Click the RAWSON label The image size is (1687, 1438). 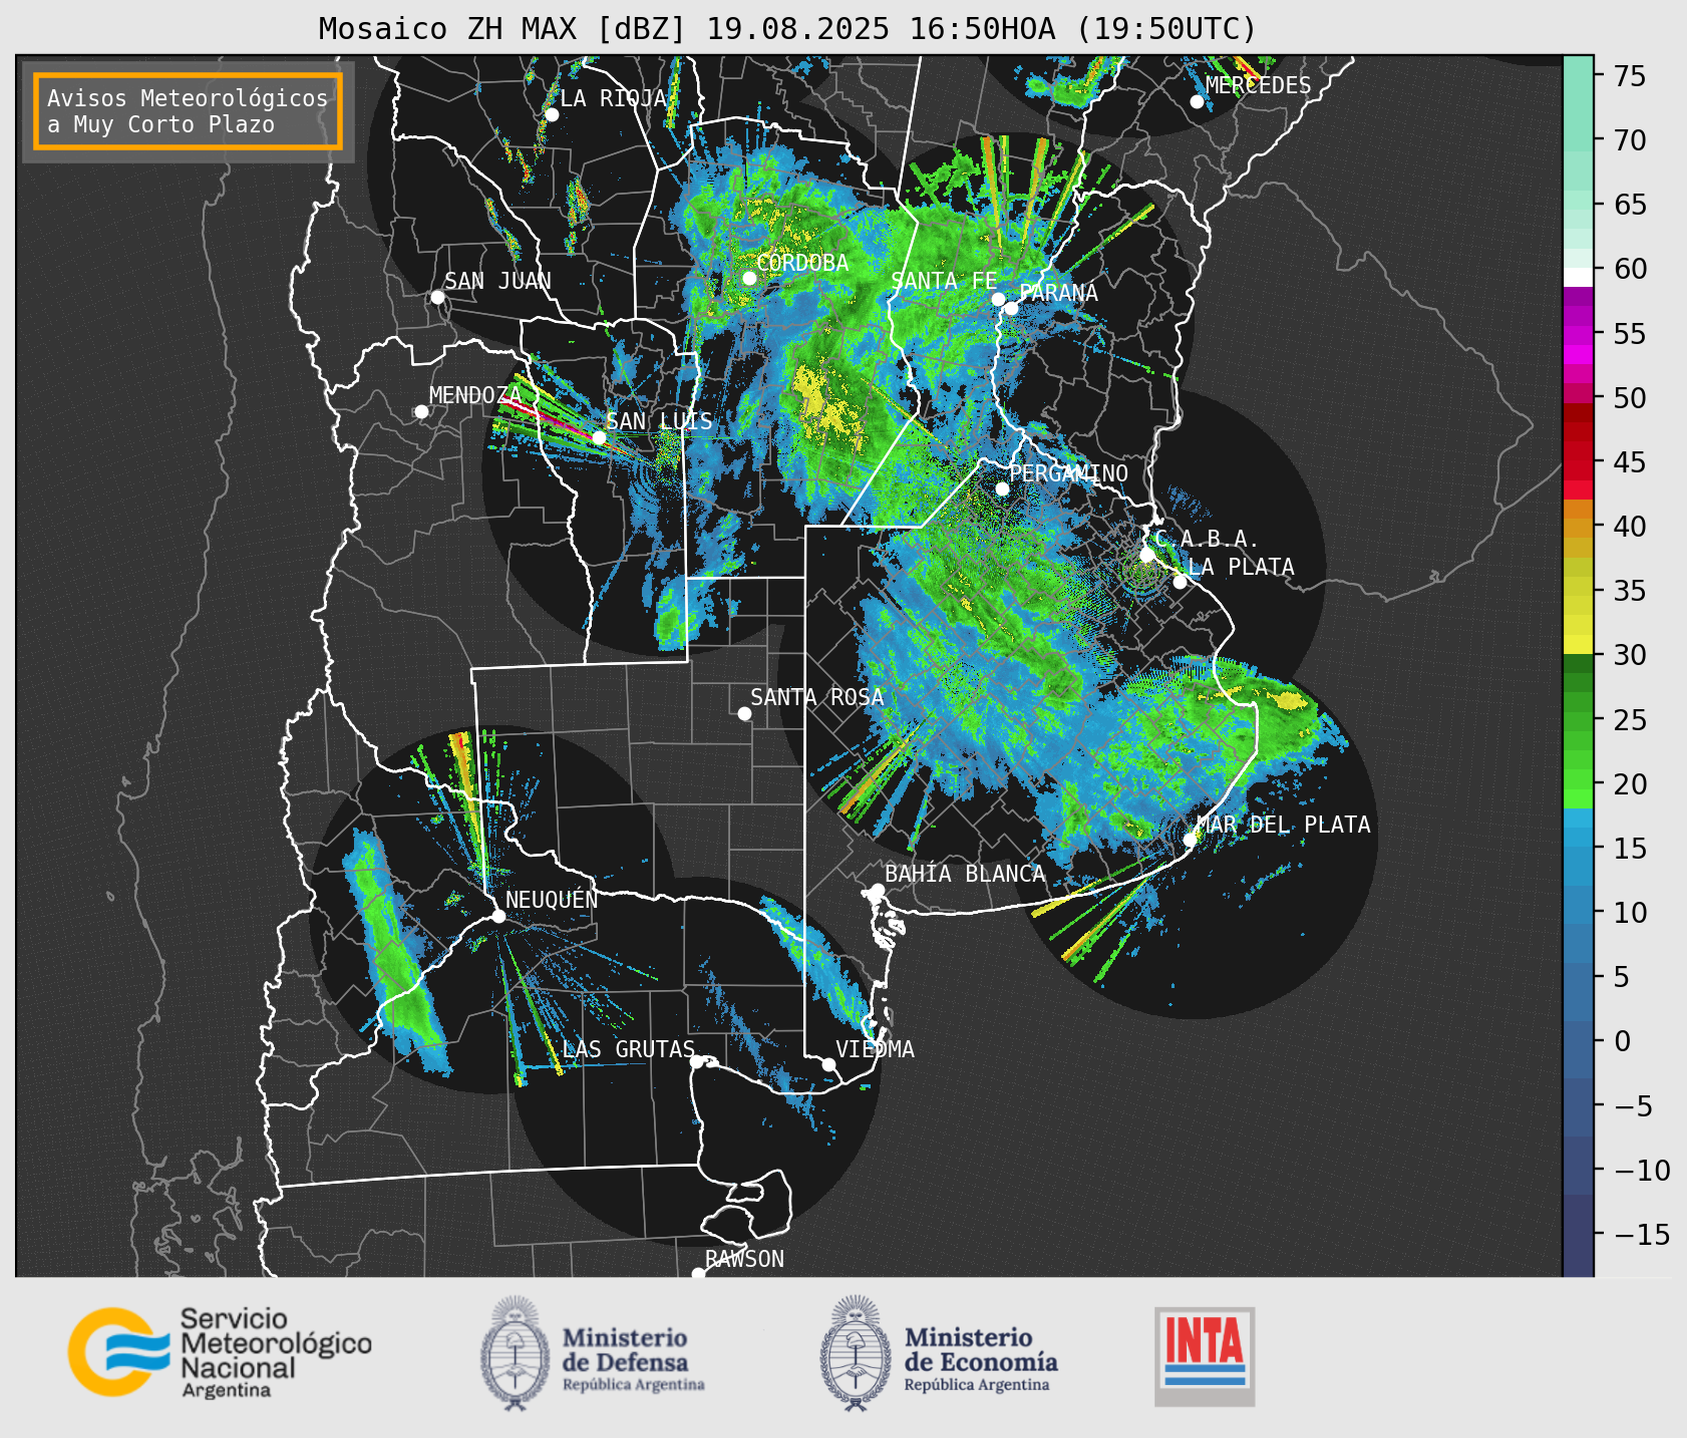tap(744, 1259)
